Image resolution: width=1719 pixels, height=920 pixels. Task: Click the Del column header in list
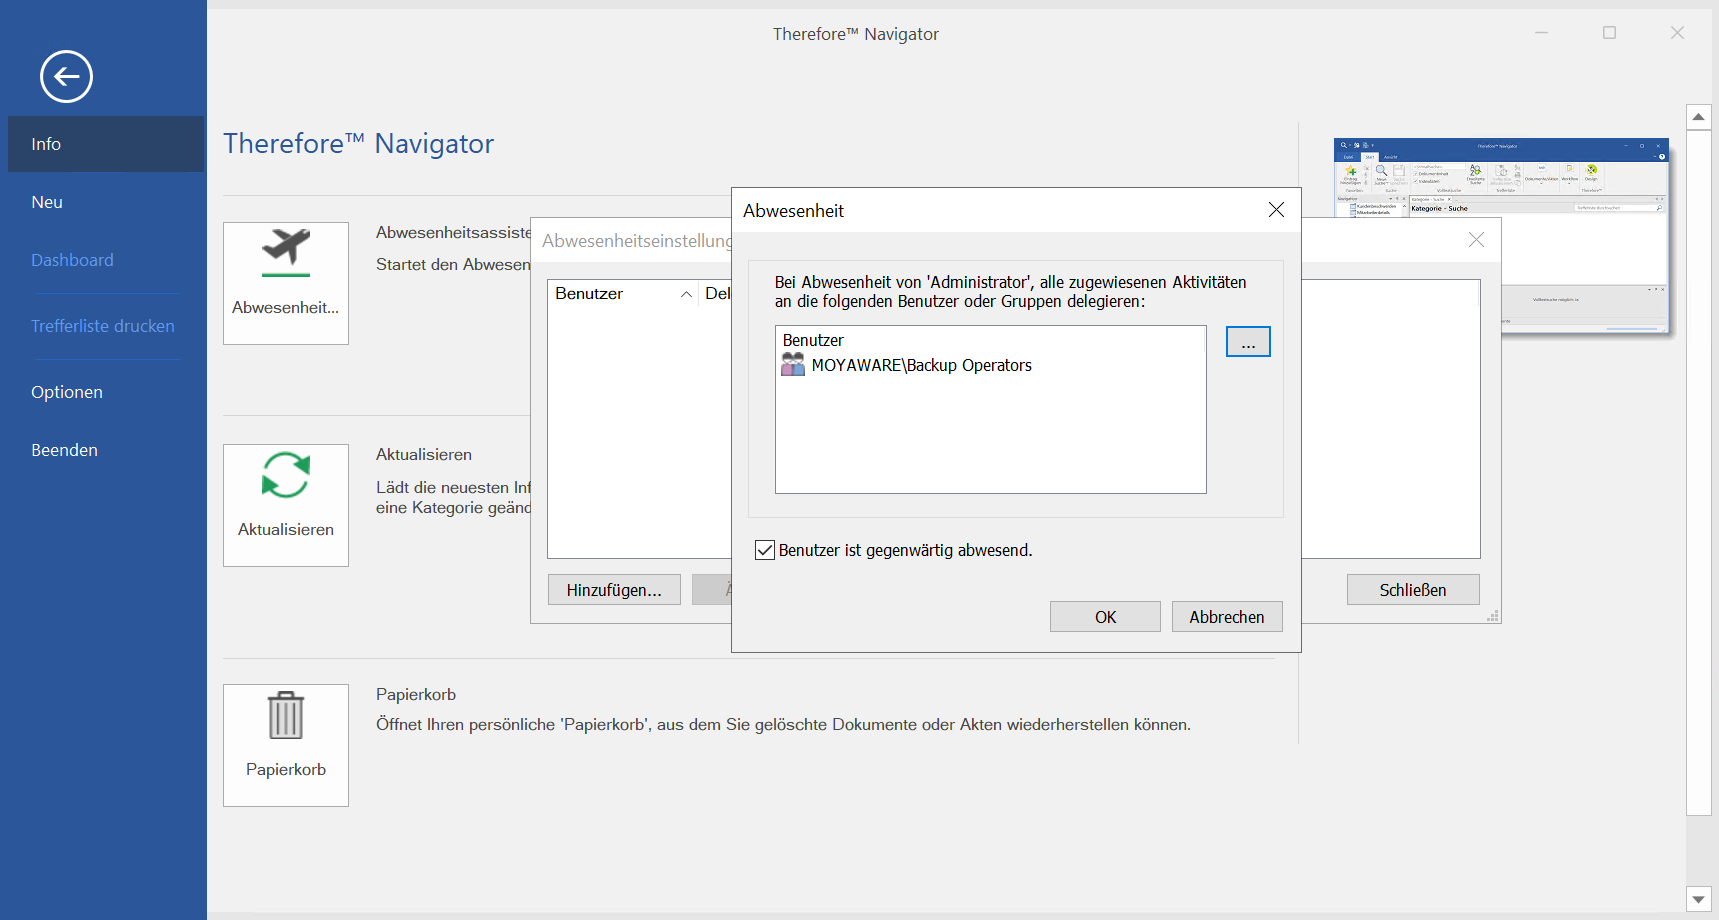click(x=716, y=294)
